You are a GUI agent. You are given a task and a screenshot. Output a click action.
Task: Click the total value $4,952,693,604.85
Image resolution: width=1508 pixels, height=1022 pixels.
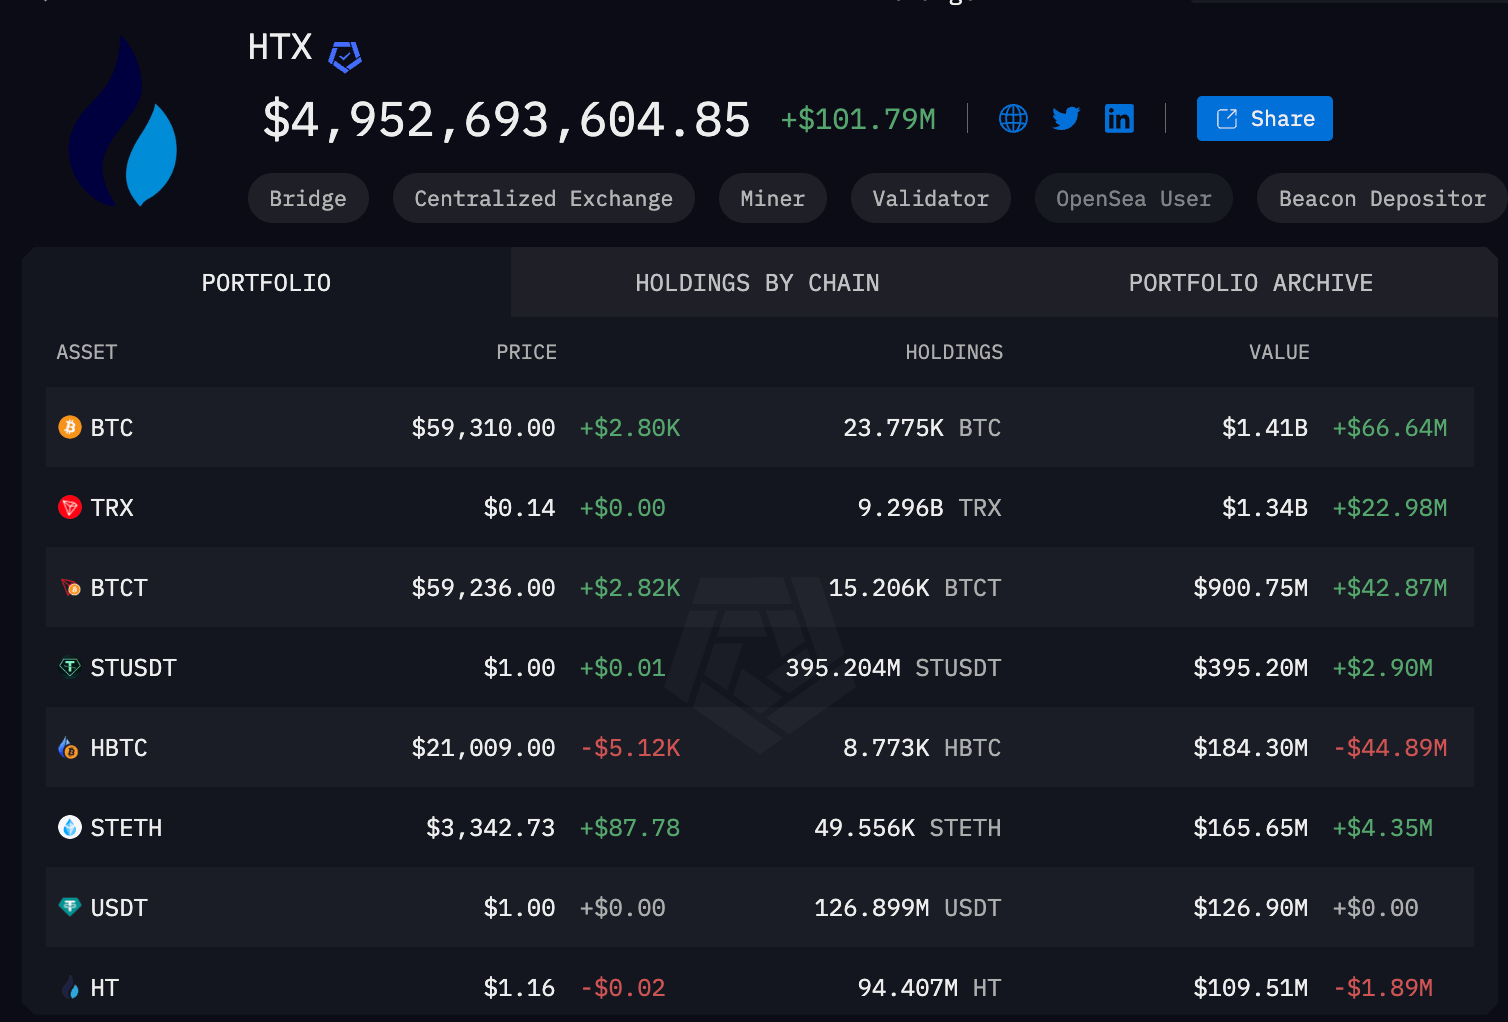coord(506,120)
